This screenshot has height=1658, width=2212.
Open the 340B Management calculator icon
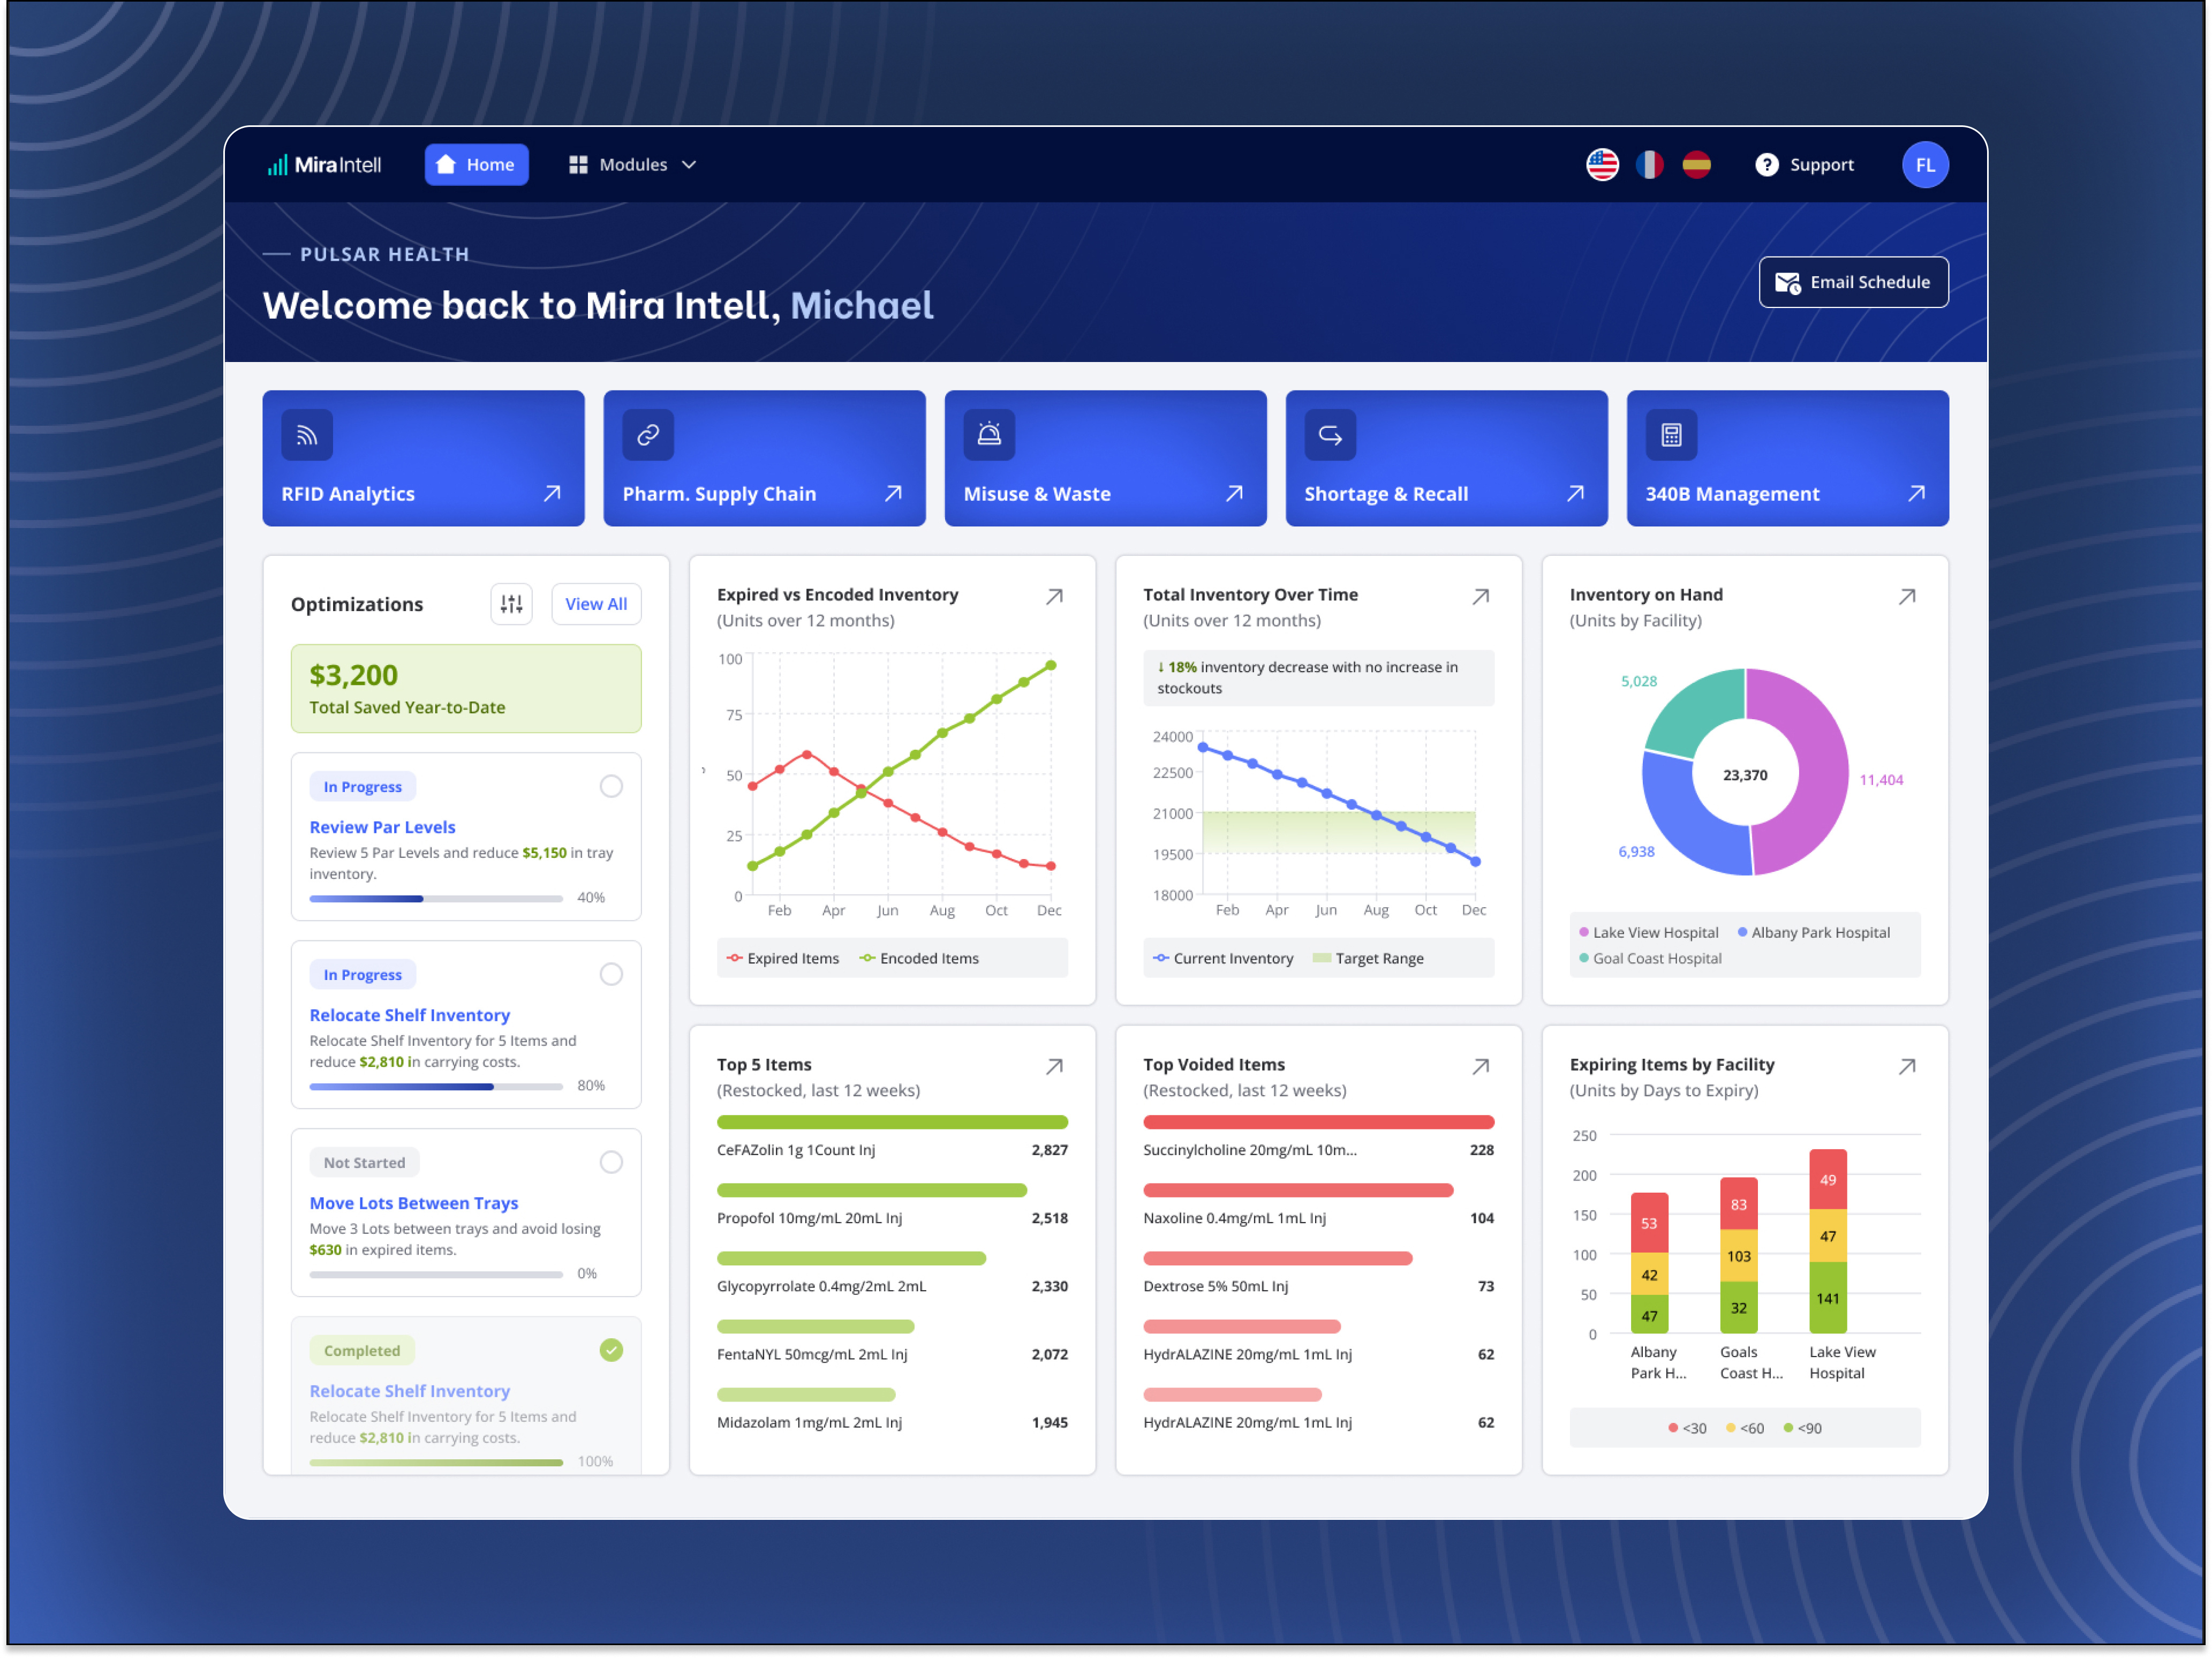pyautogui.click(x=1671, y=434)
